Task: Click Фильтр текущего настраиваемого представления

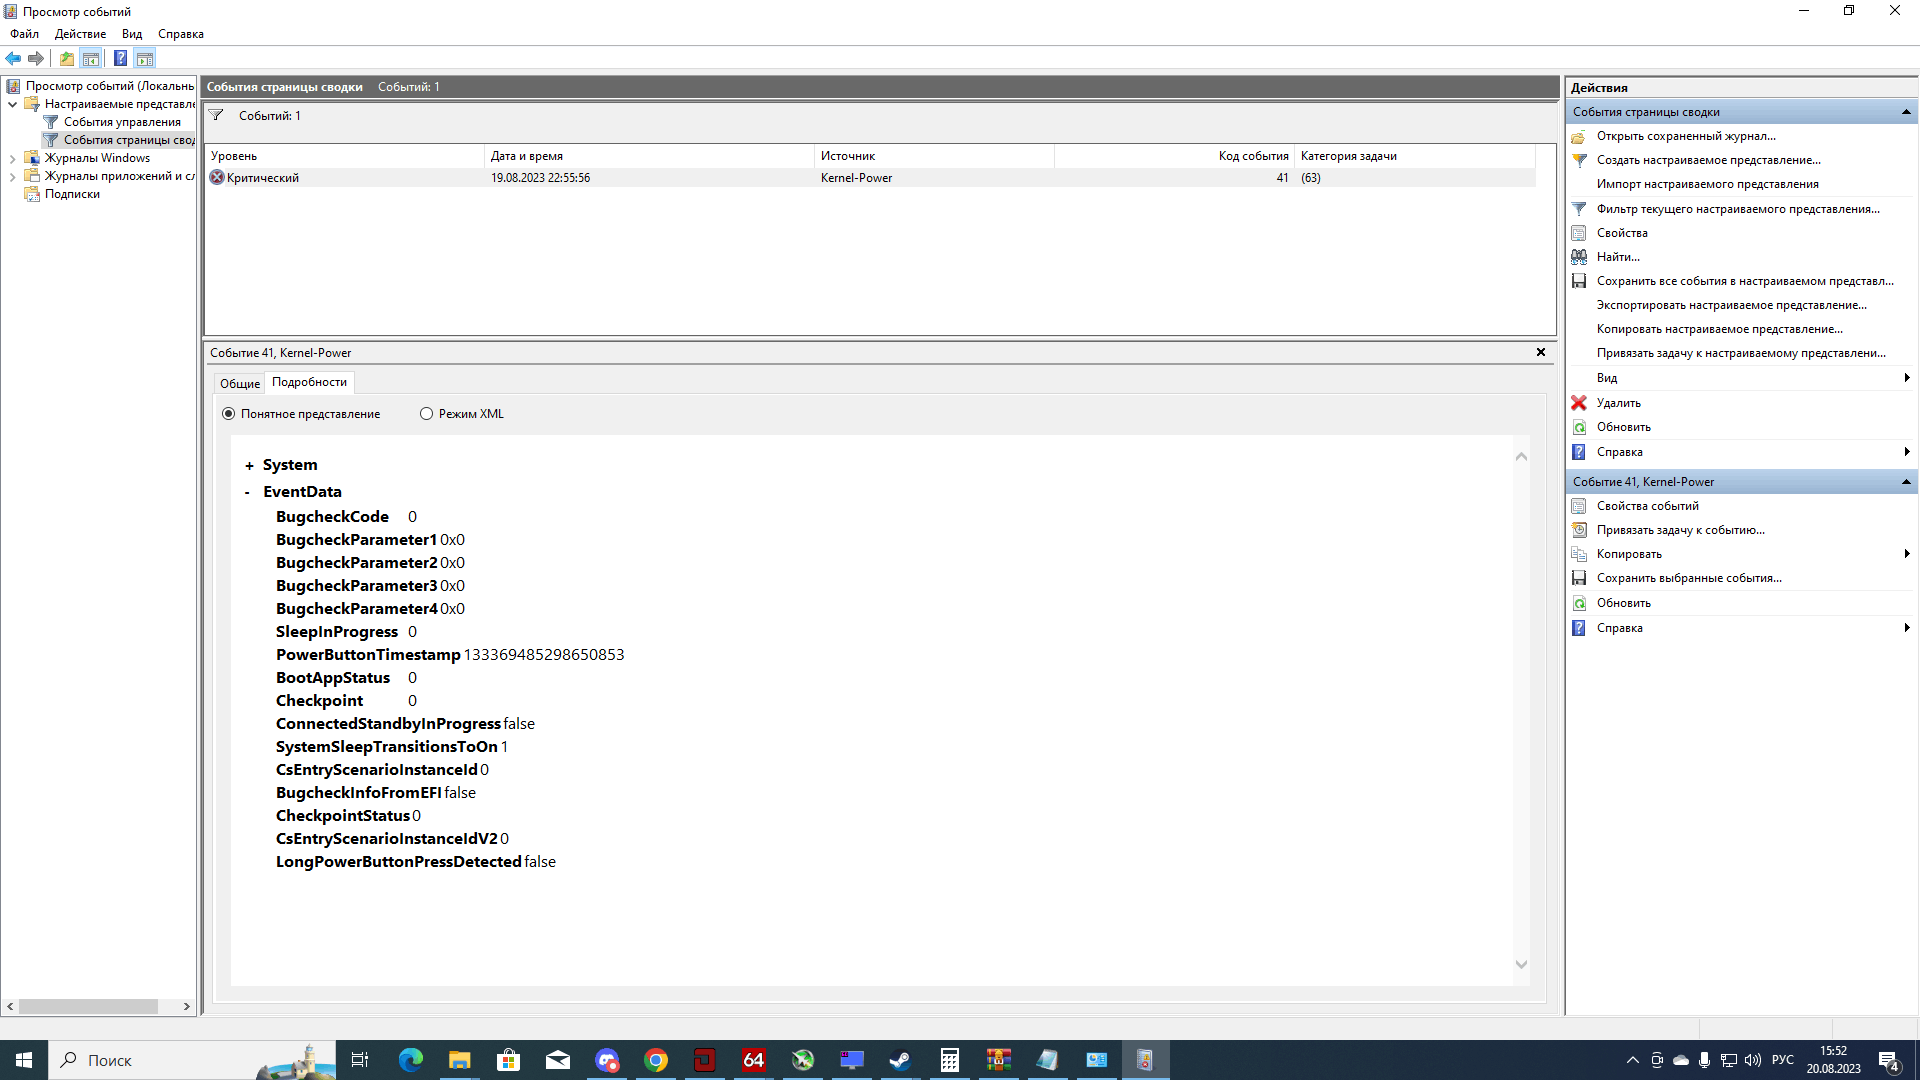Action: [1738, 209]
